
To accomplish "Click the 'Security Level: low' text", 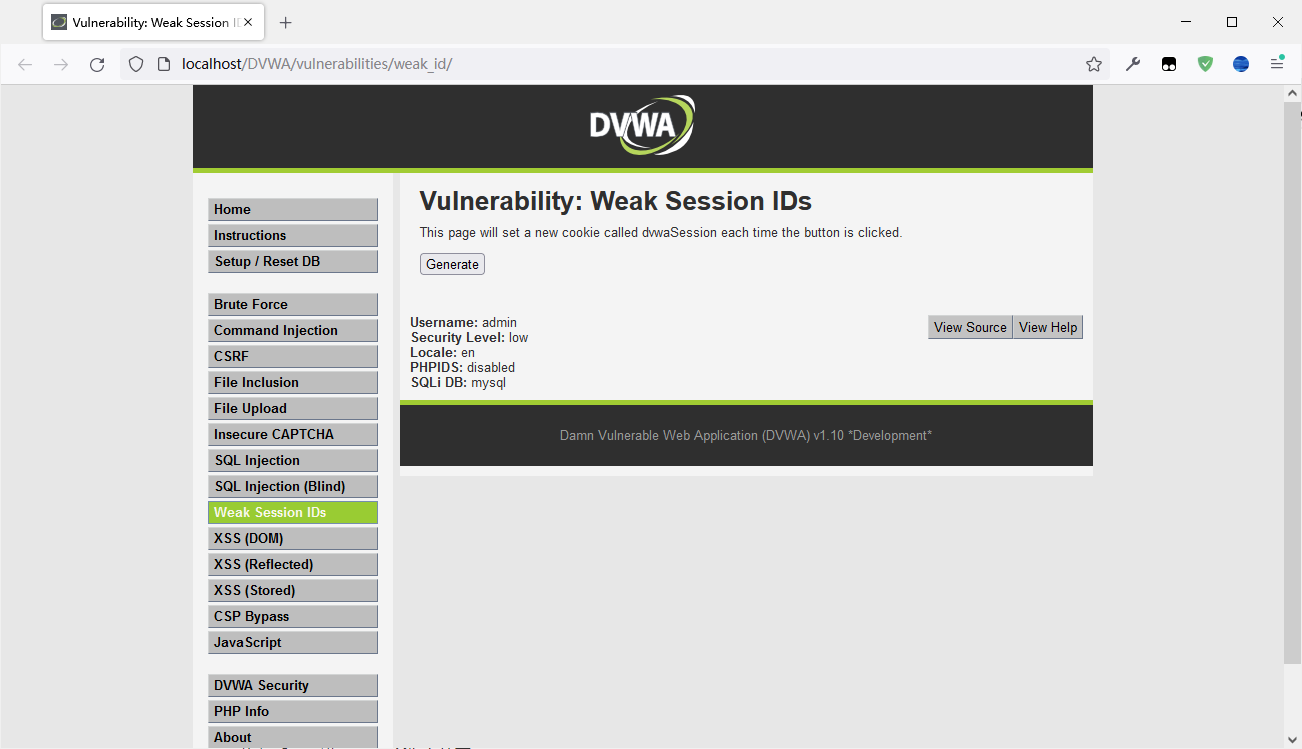I will click(469, 338).
